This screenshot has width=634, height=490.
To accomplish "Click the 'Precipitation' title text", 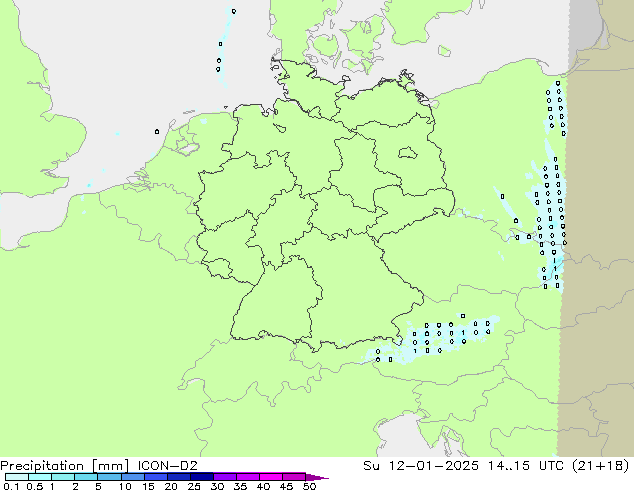I will point(42,466).
